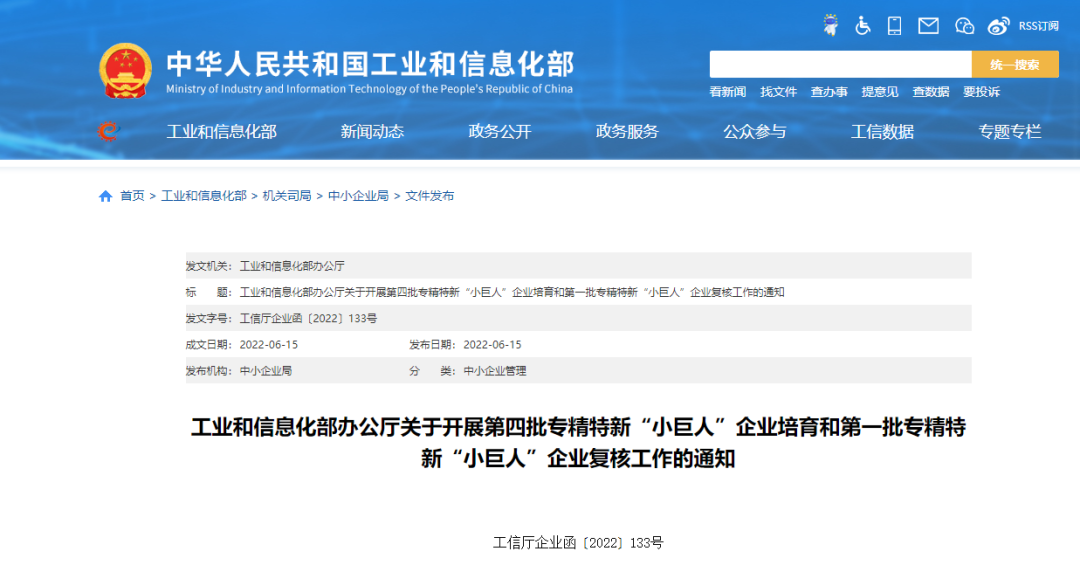Click the 找文件 quick link
The image size is (1080, 572).
pos(778,92)
